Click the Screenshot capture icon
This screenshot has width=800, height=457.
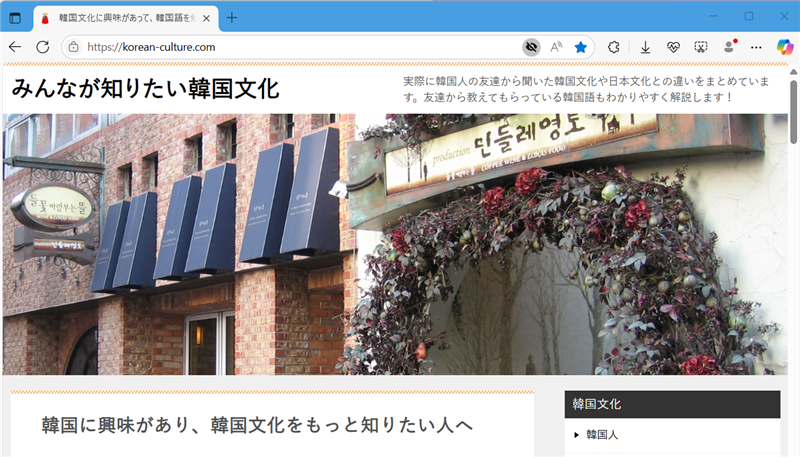(x=701, y=47)
